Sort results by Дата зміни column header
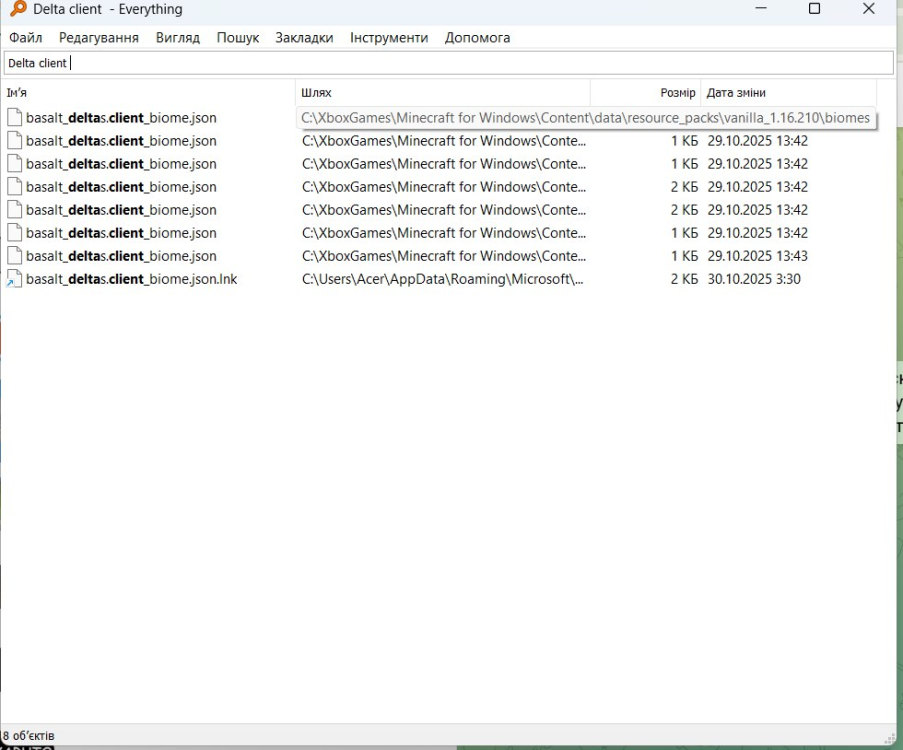The height and width of the screenshot is (750, 903). (788, 93)
